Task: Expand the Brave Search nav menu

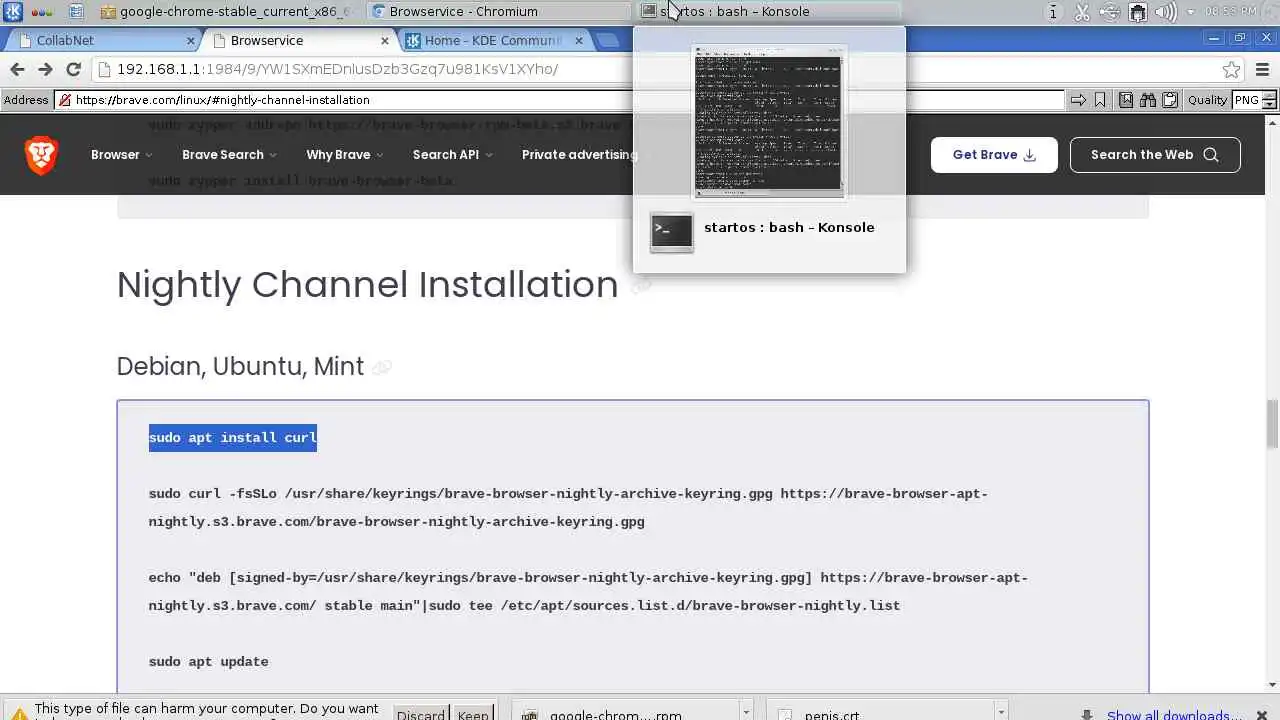Action: 229,155
